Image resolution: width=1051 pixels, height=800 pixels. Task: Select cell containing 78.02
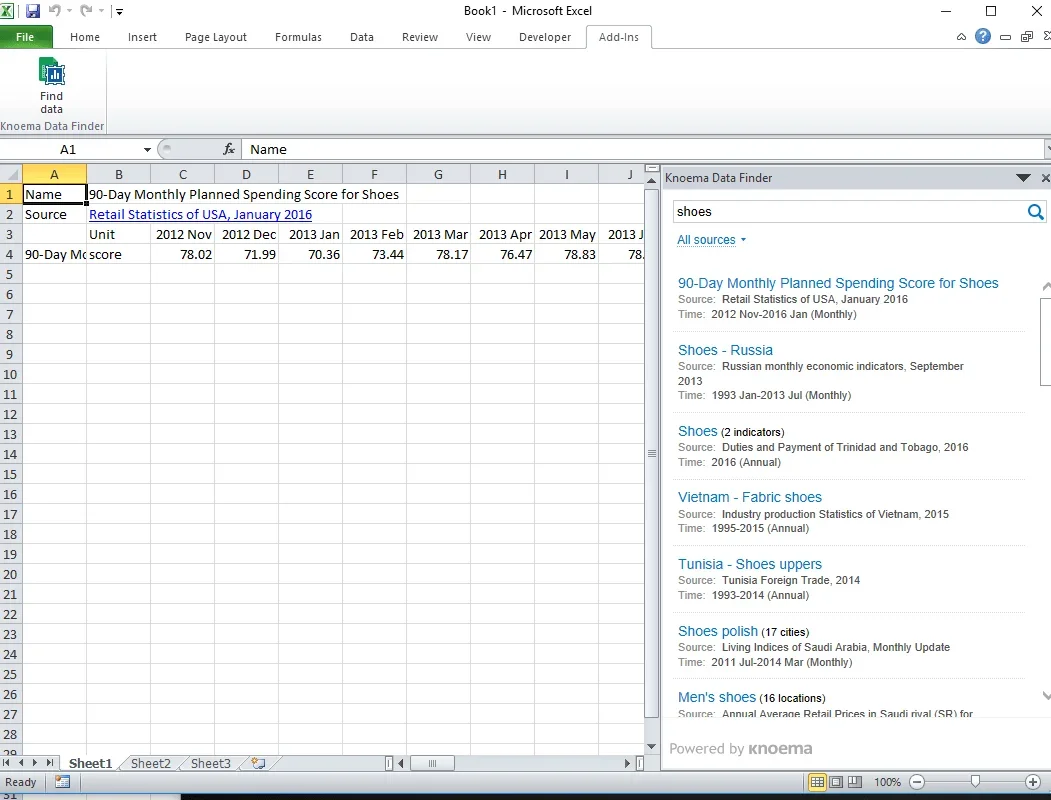coord(182,255)
